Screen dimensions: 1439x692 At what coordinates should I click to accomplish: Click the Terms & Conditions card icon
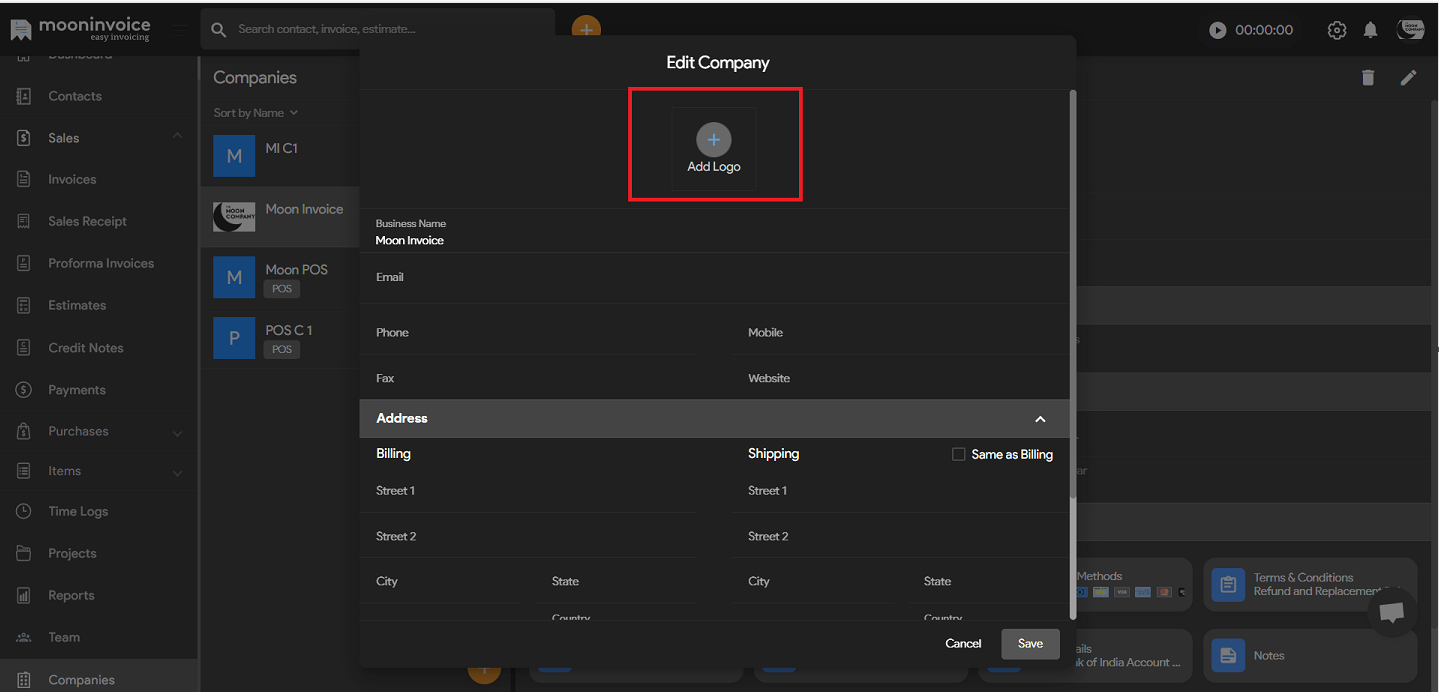click(1227, 585)
